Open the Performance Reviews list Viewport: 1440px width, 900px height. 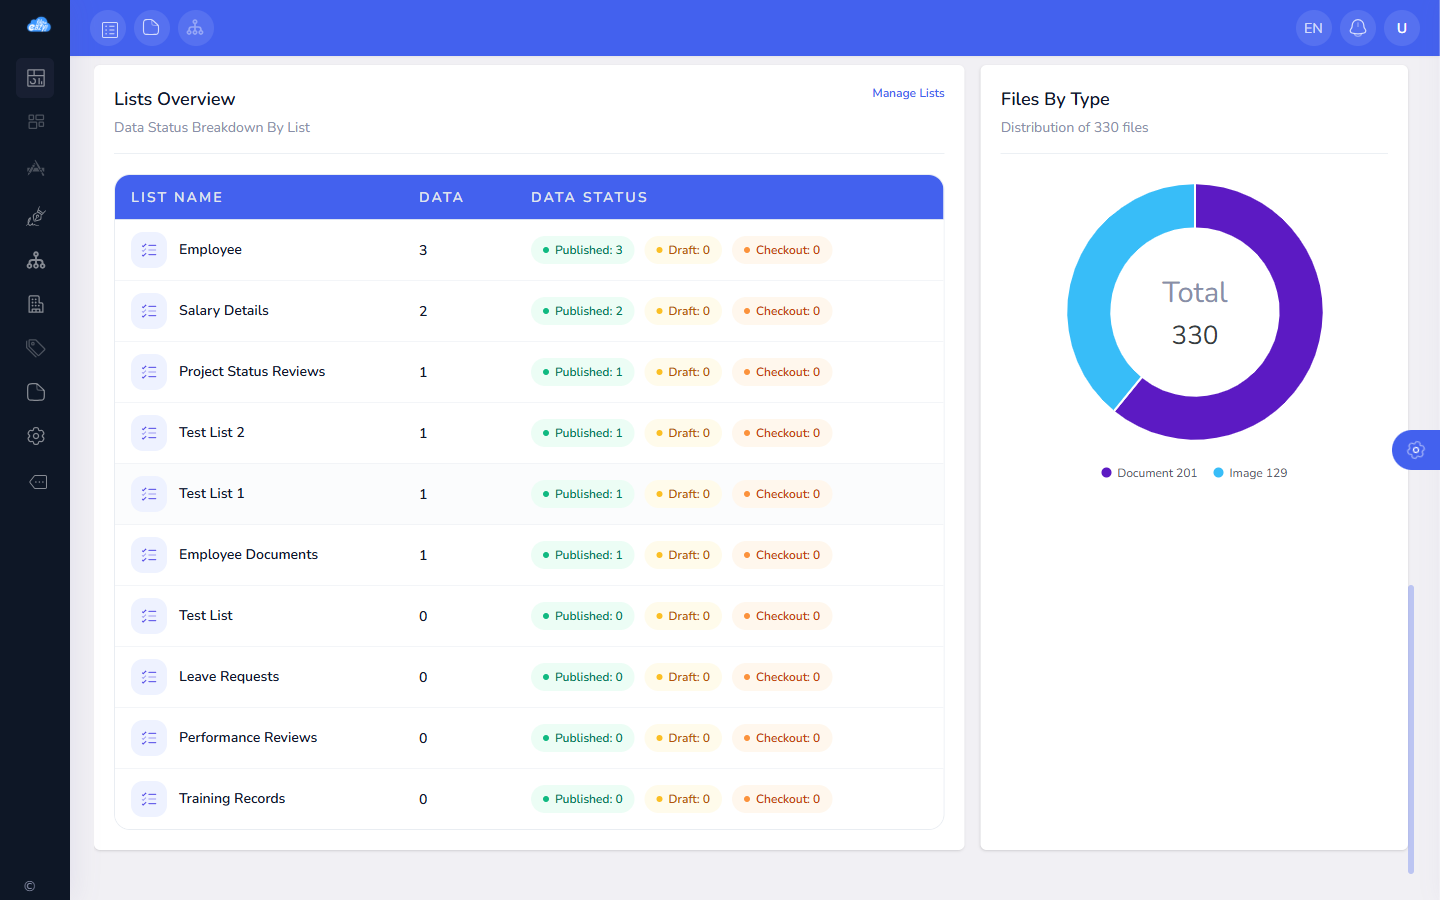[x=248, y=737]
